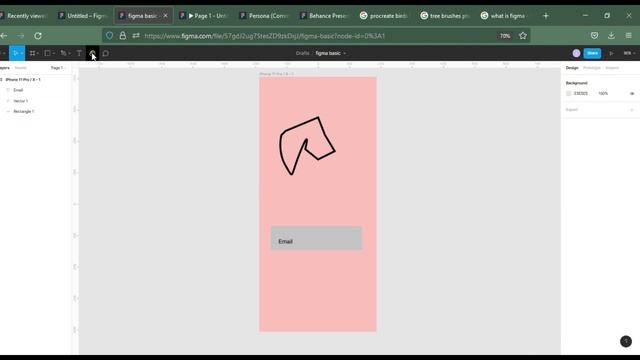This screenshot has width=640, height=360.
Task: Click the permissions icon in address bar
Action: click(x=136, y=36)
